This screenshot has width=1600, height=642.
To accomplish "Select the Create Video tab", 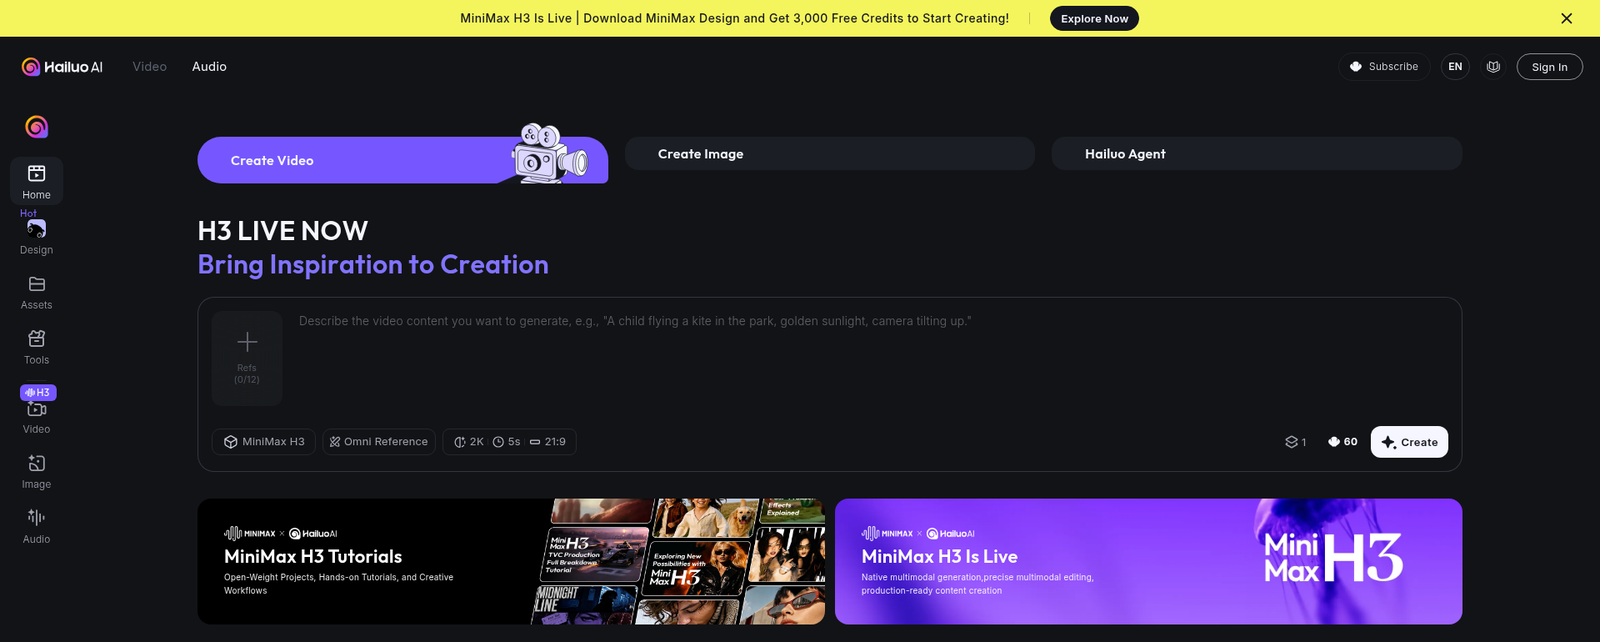I will (403, 160).
